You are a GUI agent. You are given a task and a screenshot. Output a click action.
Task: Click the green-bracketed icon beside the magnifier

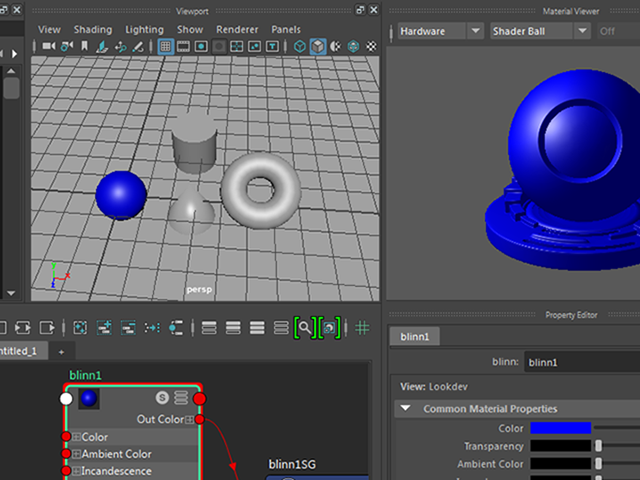tap(329, 327)
